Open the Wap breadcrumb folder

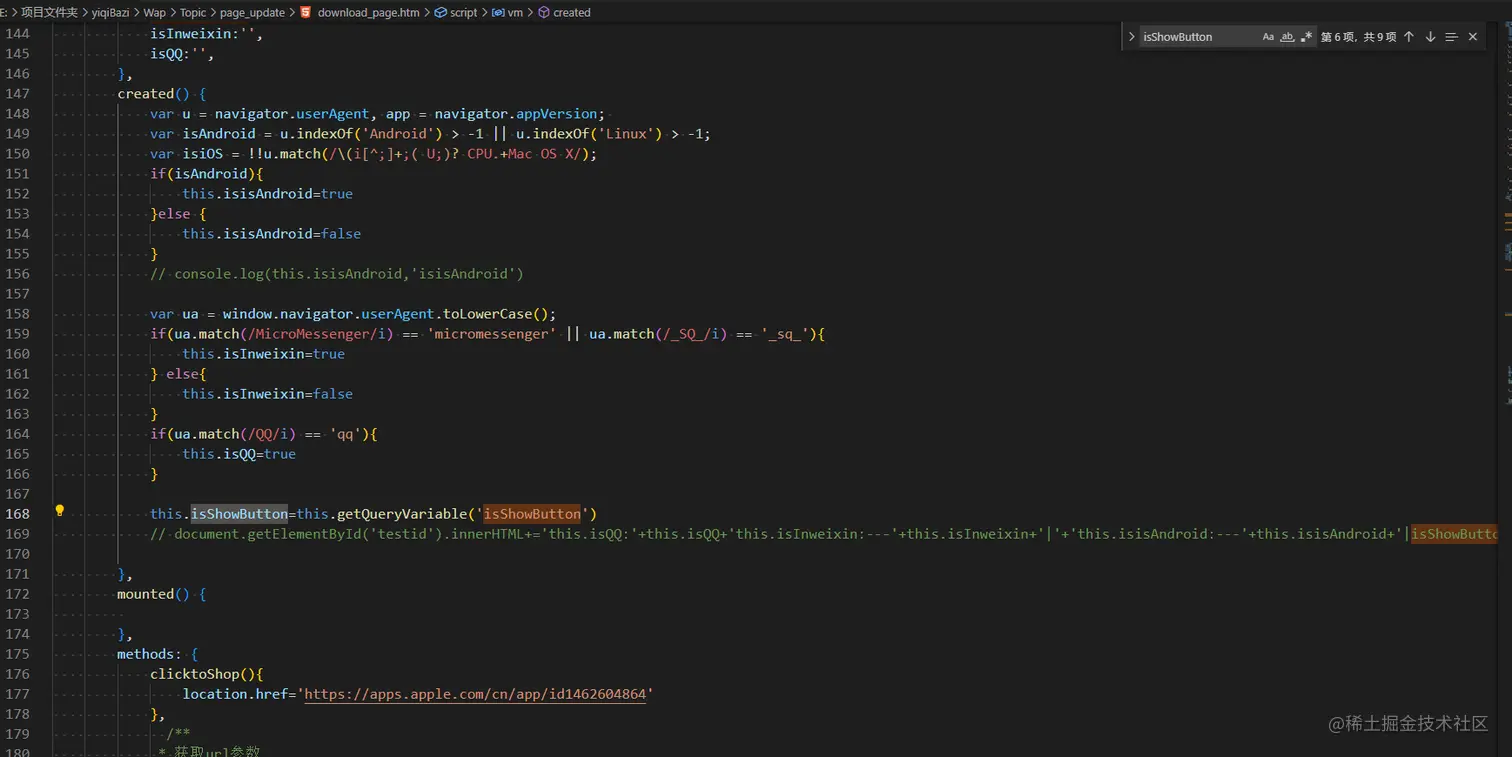154,13
